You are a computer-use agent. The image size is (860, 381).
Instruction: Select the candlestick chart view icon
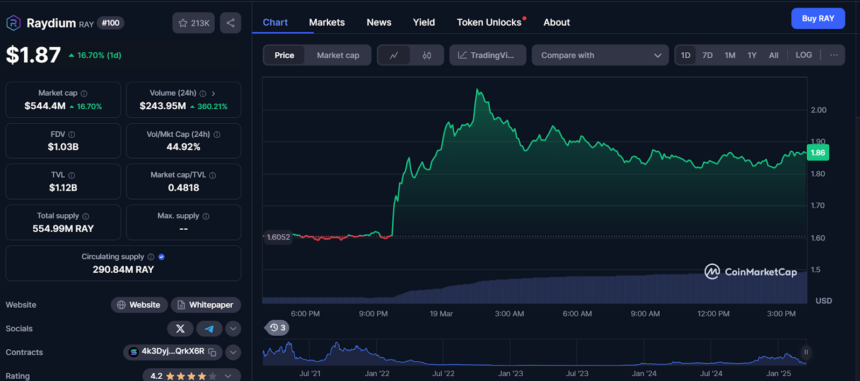click(x=427, y=55)
